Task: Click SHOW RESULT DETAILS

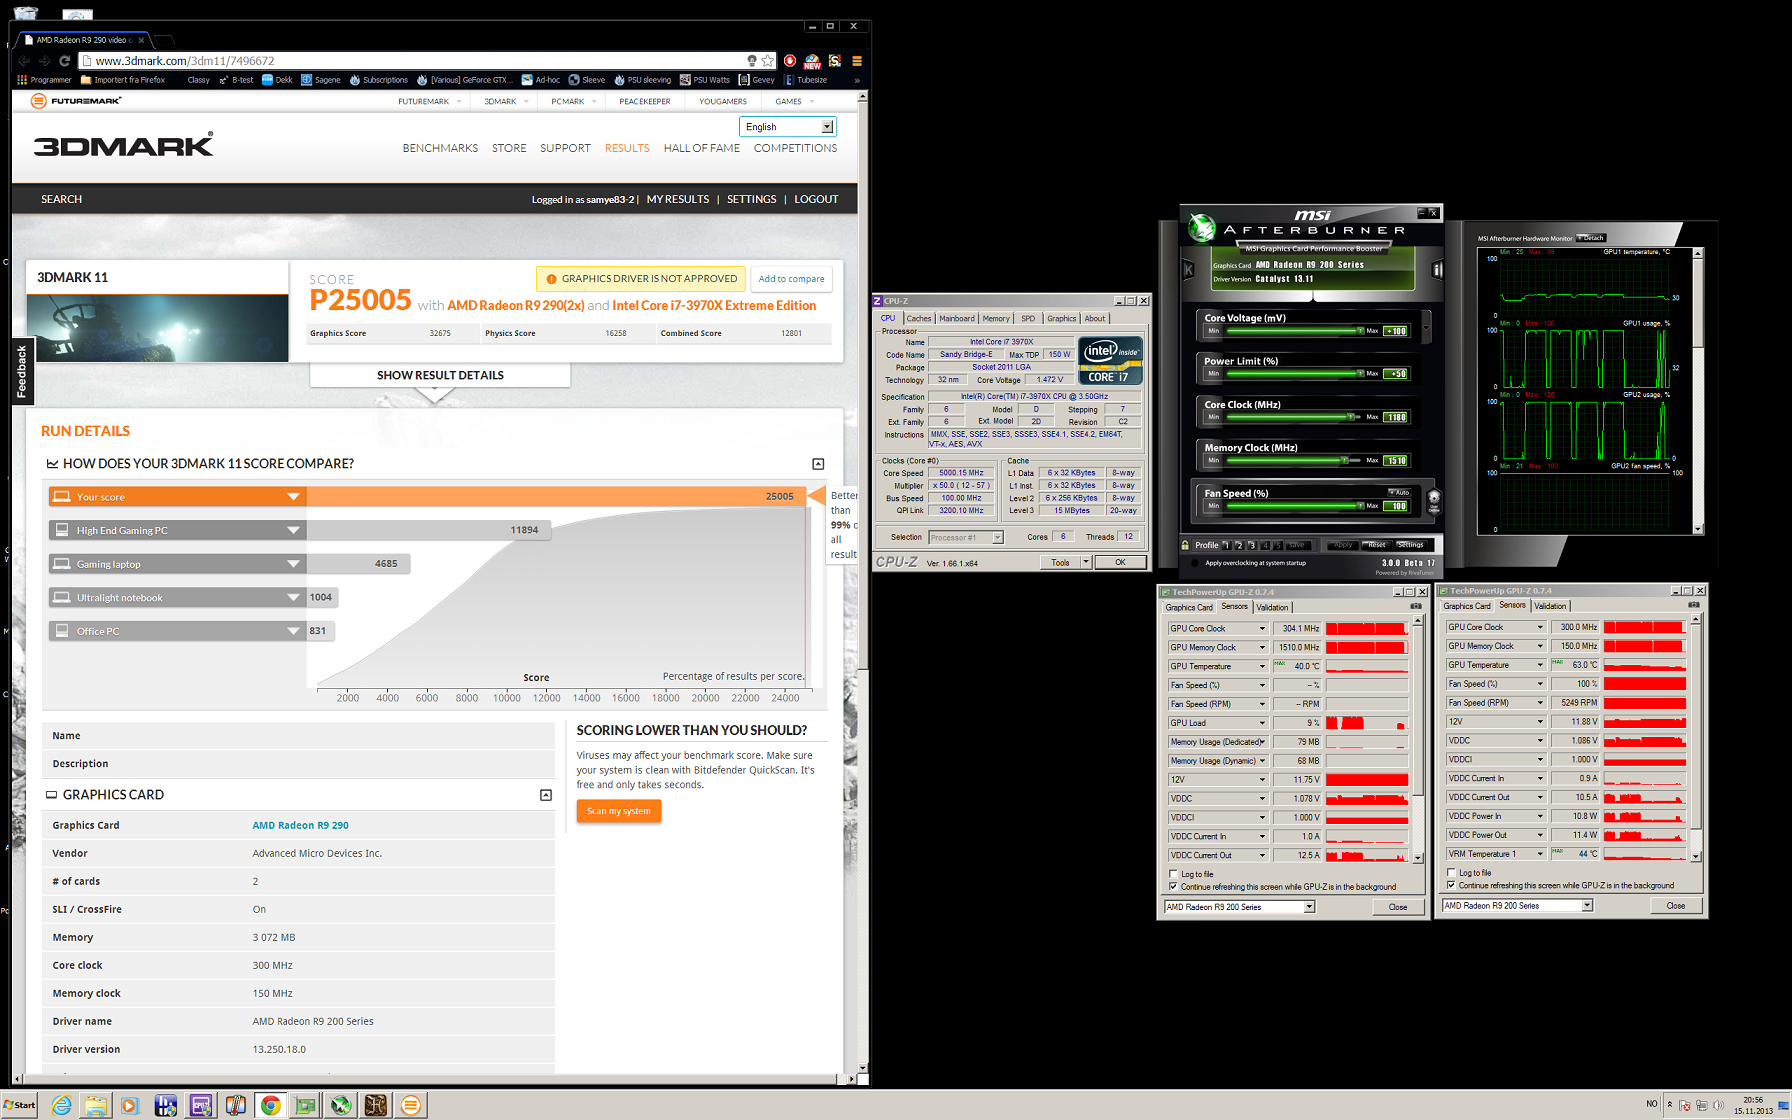Action: point(440,375)
